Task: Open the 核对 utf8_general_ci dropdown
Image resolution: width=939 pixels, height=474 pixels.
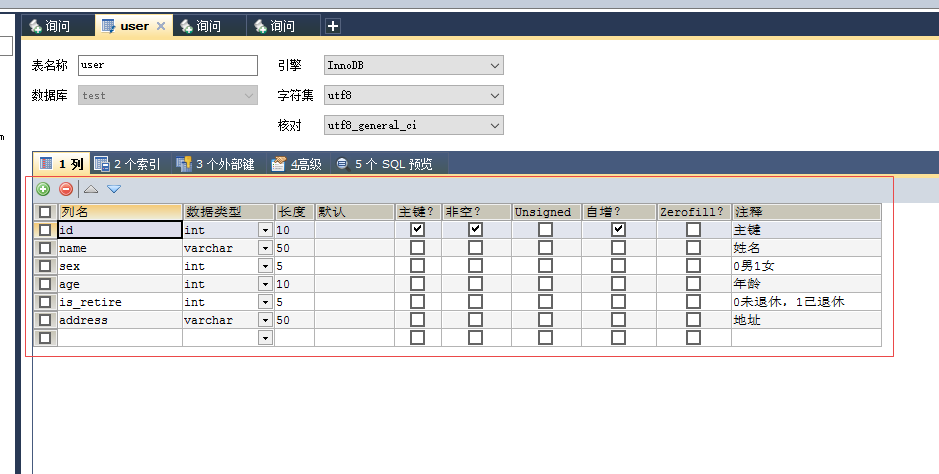Action: (x=414, y=125)
